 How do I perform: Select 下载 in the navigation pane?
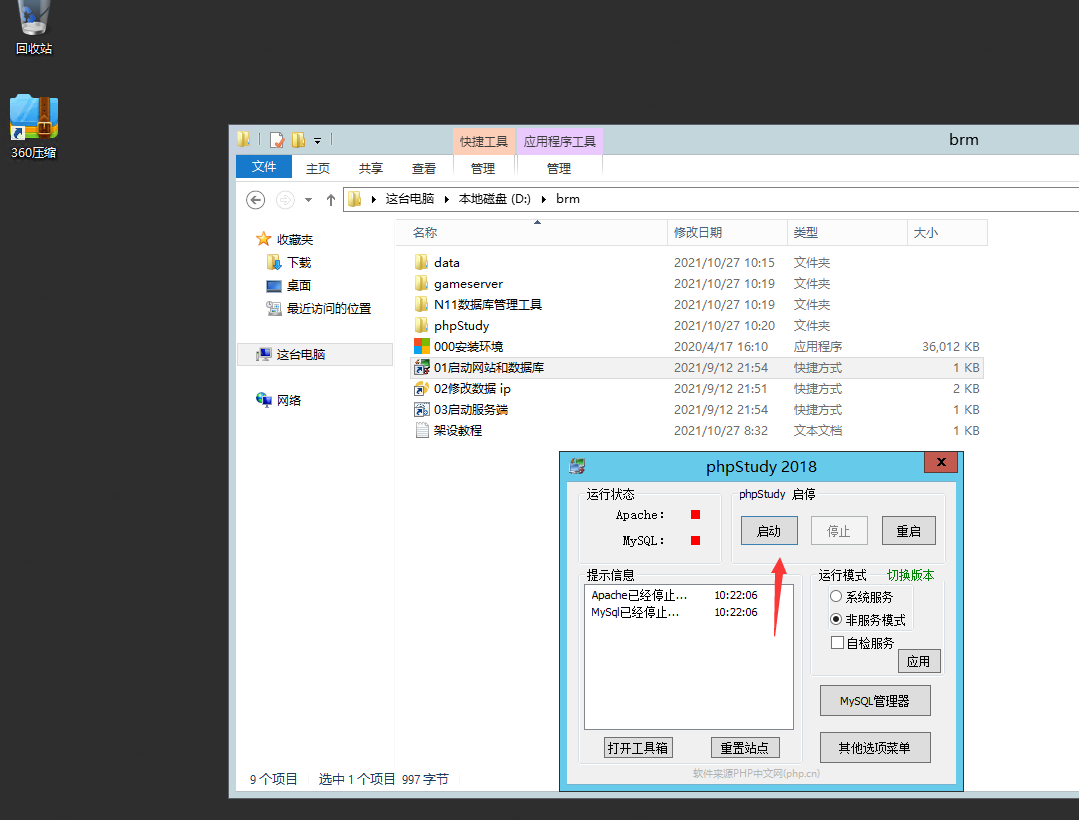(299, 262)
